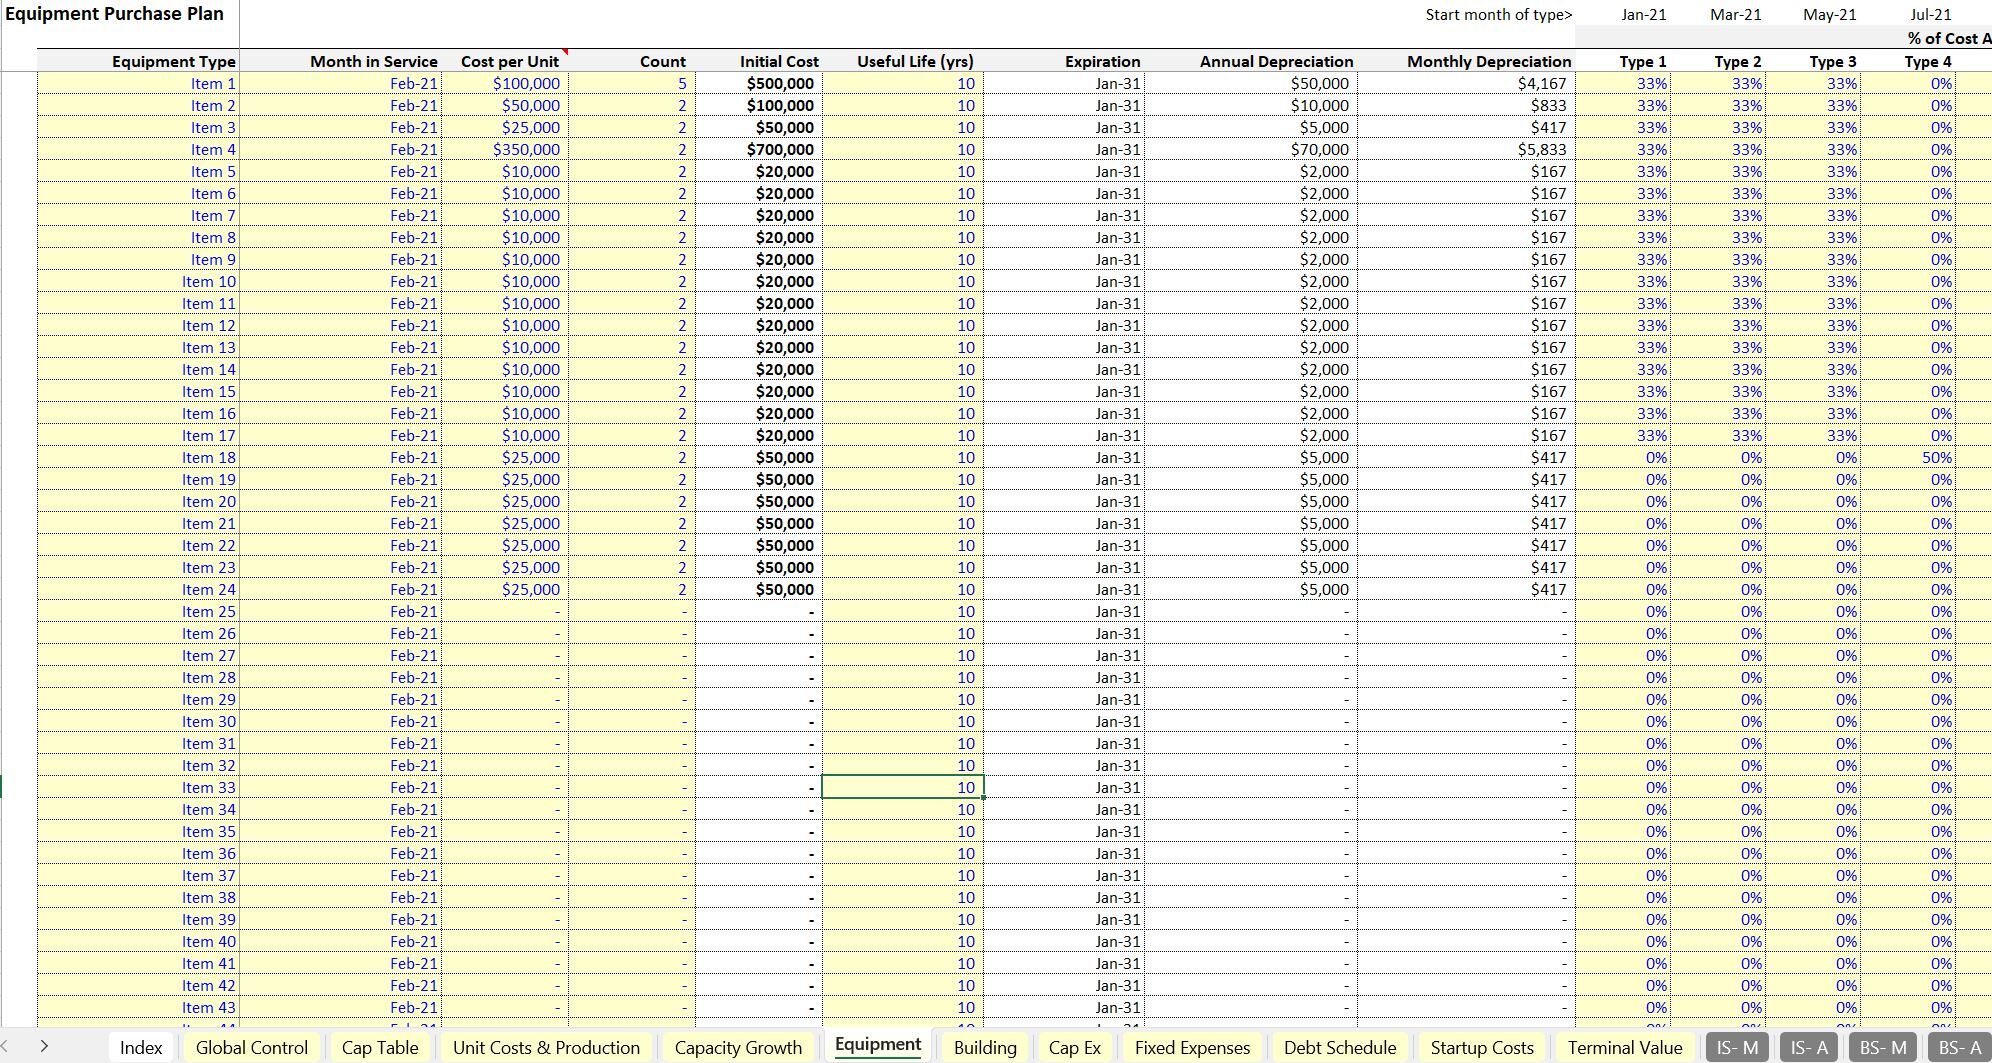
Task: Go to Unit Costs & Production tab
Action: (x=546, y=1047)
